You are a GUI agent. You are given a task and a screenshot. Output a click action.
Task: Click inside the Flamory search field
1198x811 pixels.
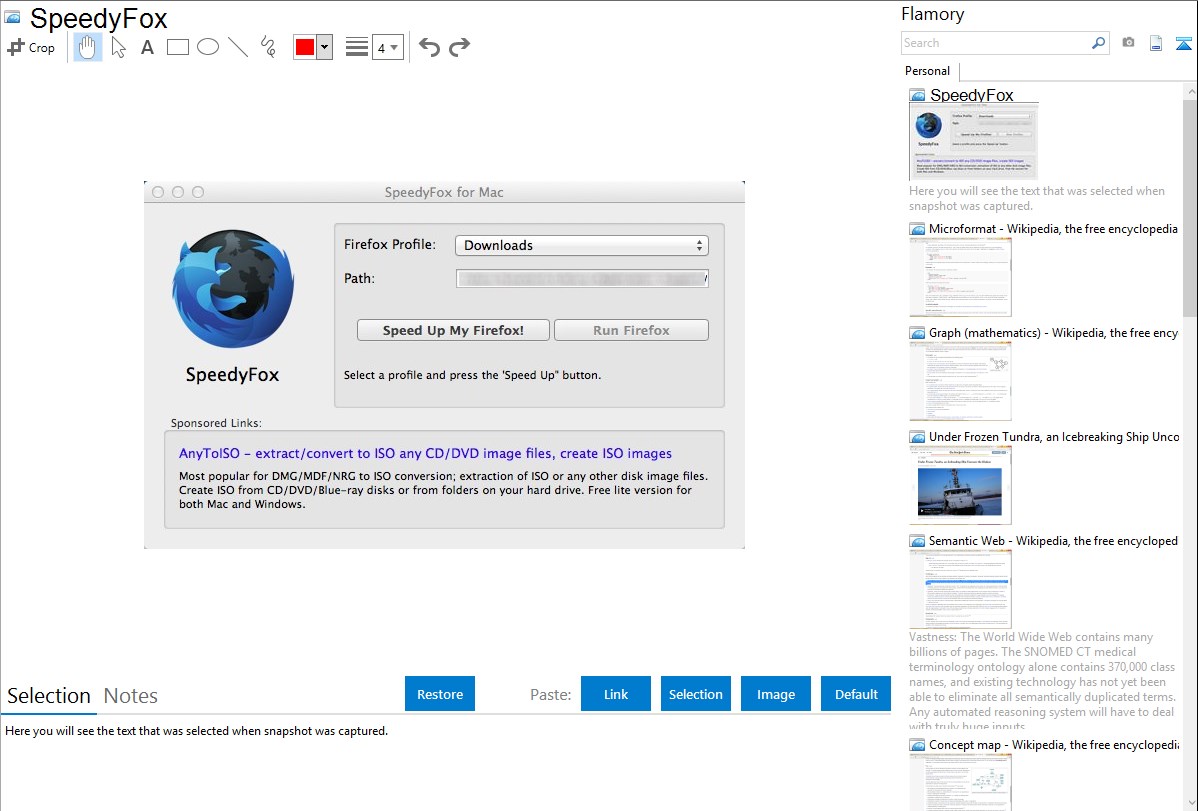995,43
